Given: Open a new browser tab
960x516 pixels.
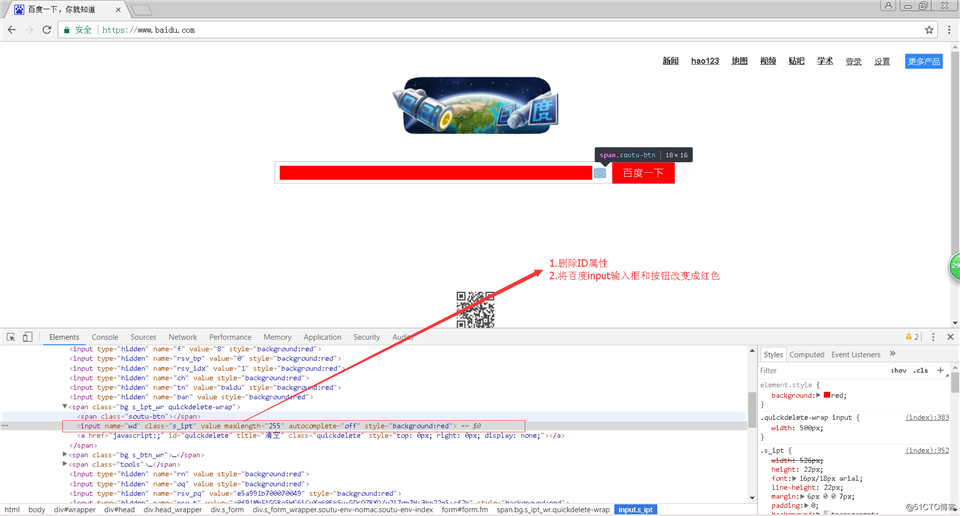Looking at the screenshot, I should pos(141,10).
